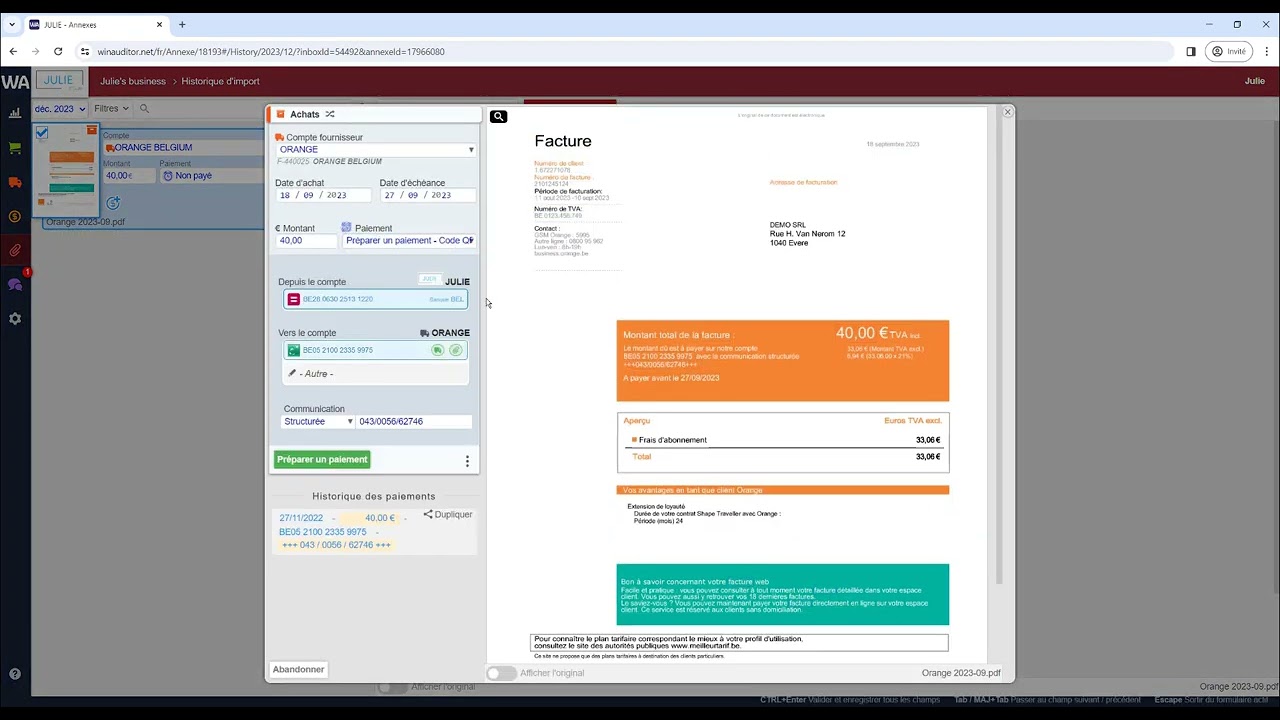This screenshot has height=720, width=1280.
Task: Expand the Filtres dropdown
Action: (x=111, y=108)
